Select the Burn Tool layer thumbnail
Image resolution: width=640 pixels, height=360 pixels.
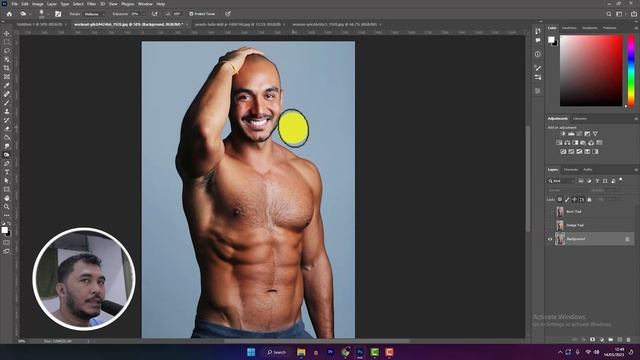coord(560,211)
